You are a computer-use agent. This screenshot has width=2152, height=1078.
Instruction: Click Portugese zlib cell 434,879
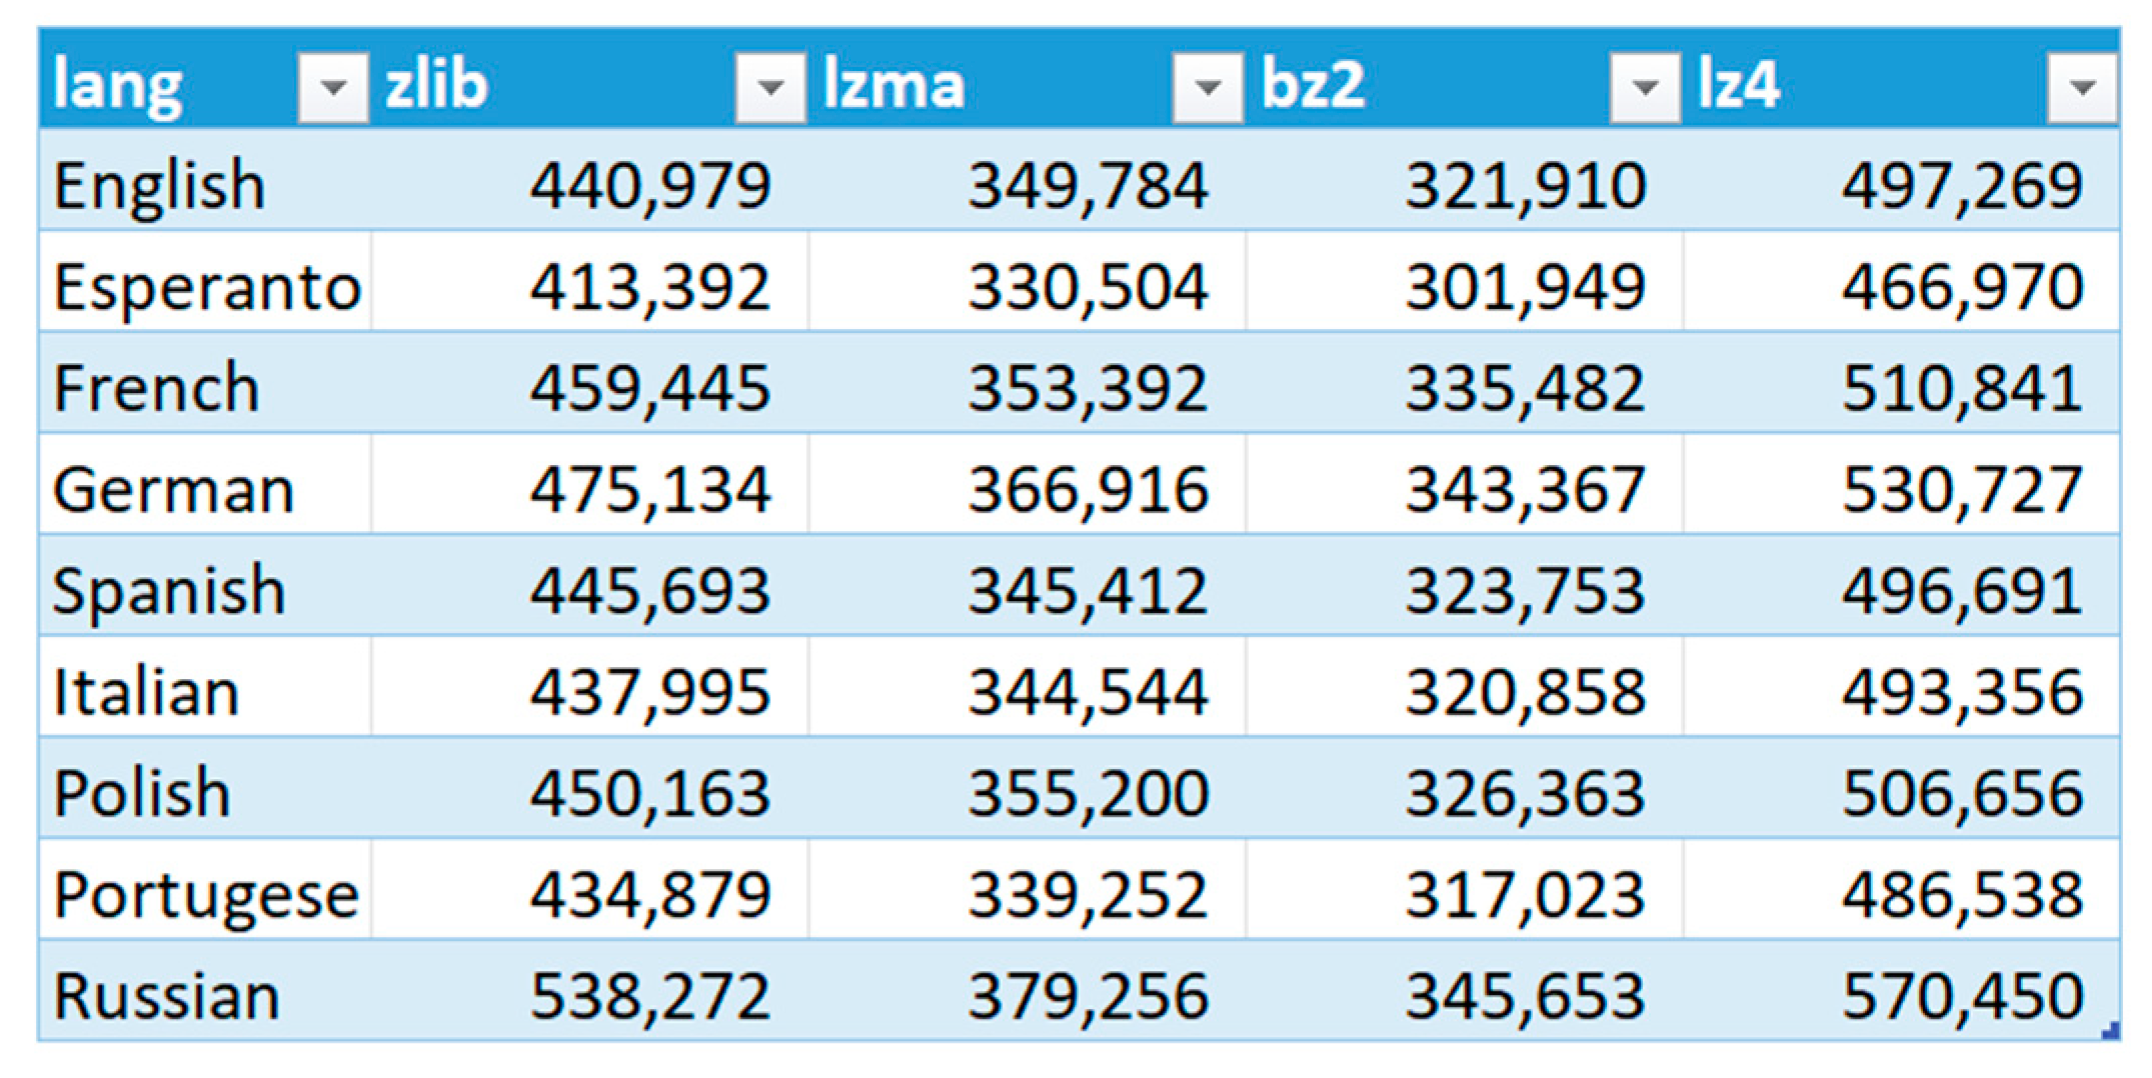[x=650, y=894]
